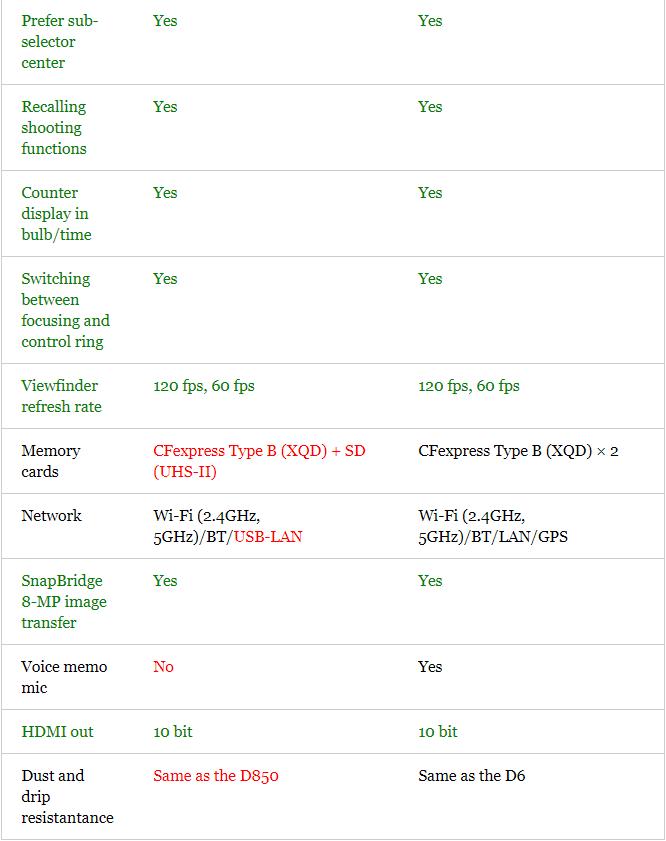Click the "Prefer sub-selector center" row label
Image resolution: width=666 pixels, height=841 pixels.
tap(59, 41)
